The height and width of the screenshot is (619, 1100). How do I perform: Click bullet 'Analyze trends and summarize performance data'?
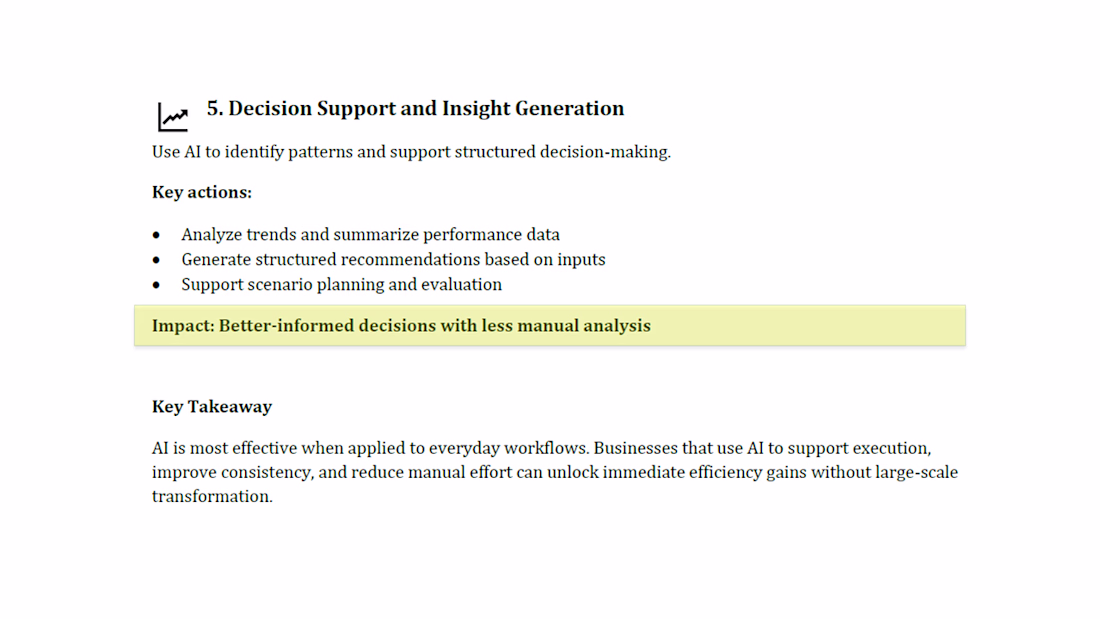point(370,234)
